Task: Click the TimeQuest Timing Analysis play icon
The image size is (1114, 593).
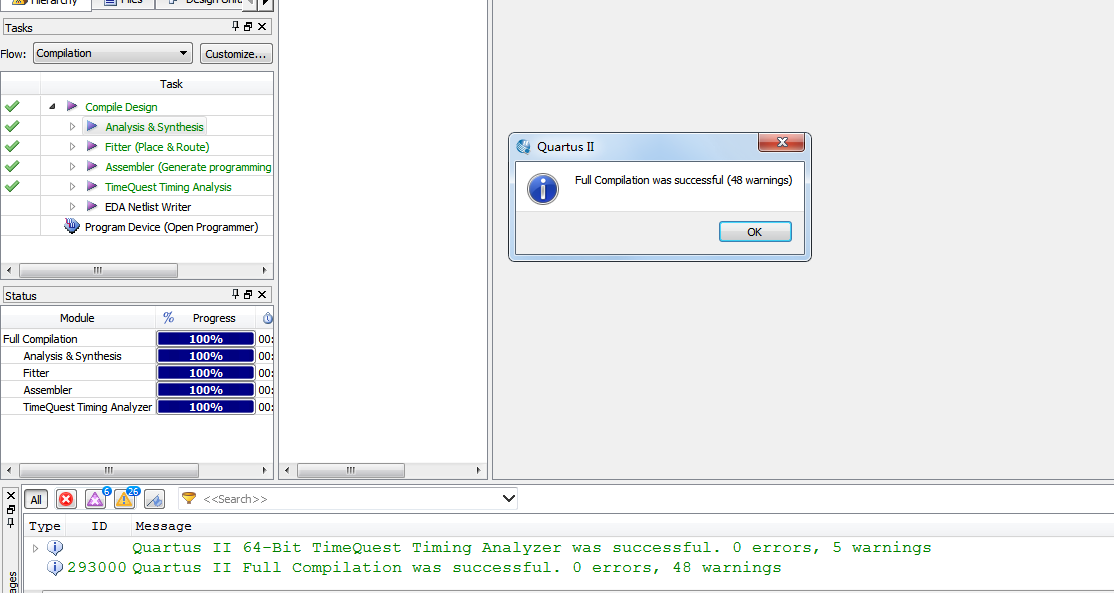Action: [x=92, y=185]
